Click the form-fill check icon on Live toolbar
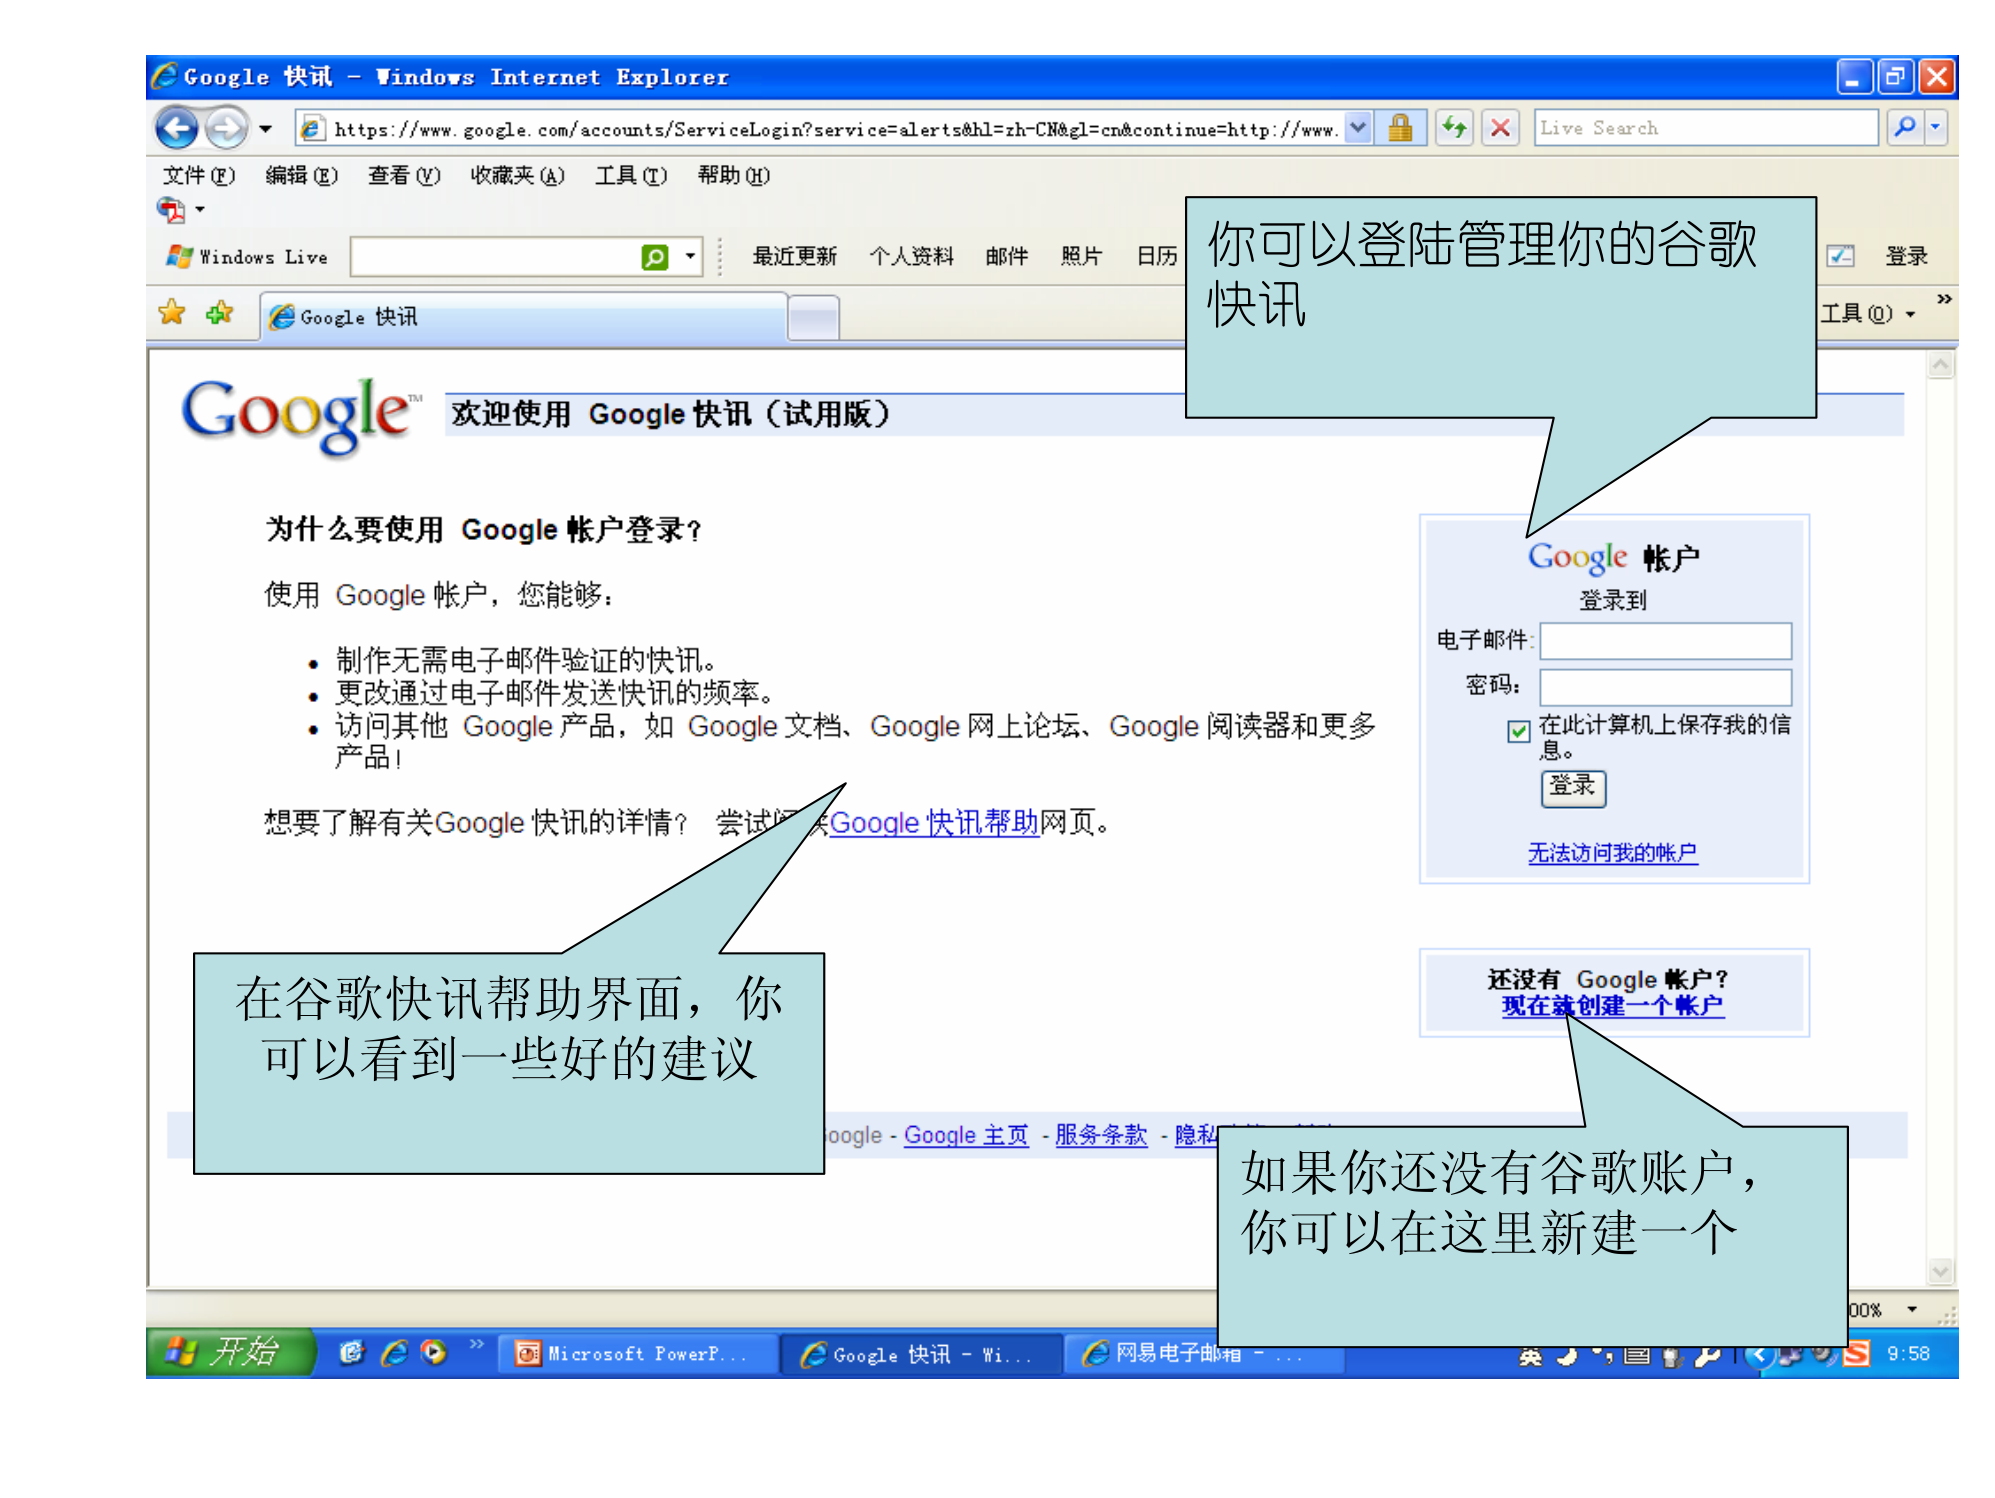The image size is (1995, 1498). (x=1841, y=256)
